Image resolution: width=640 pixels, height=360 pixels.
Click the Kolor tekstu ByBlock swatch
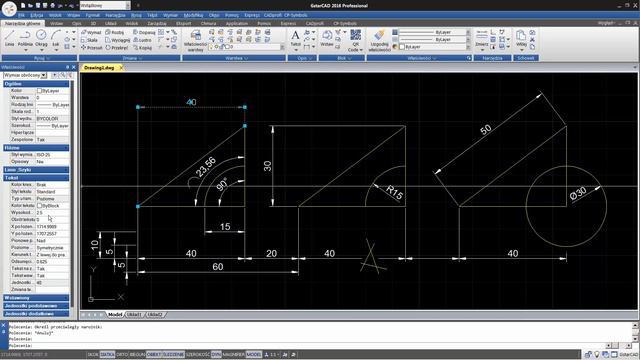pyautogui.click(x=40, y=206)
